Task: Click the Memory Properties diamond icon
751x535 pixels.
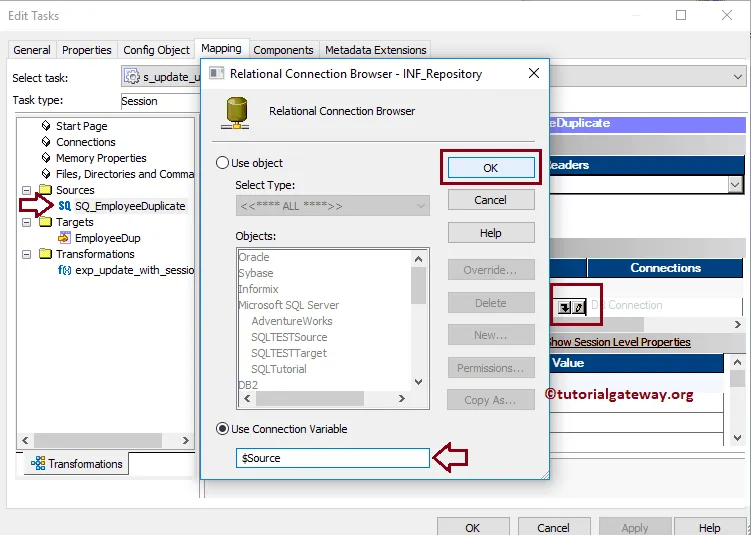Action: 46,158
